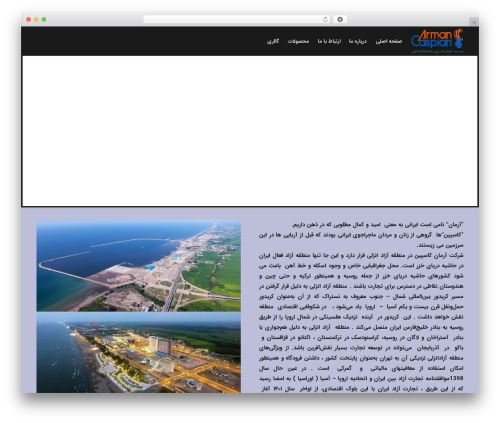Open the ارتباط با ما menu item

(329, 41)
